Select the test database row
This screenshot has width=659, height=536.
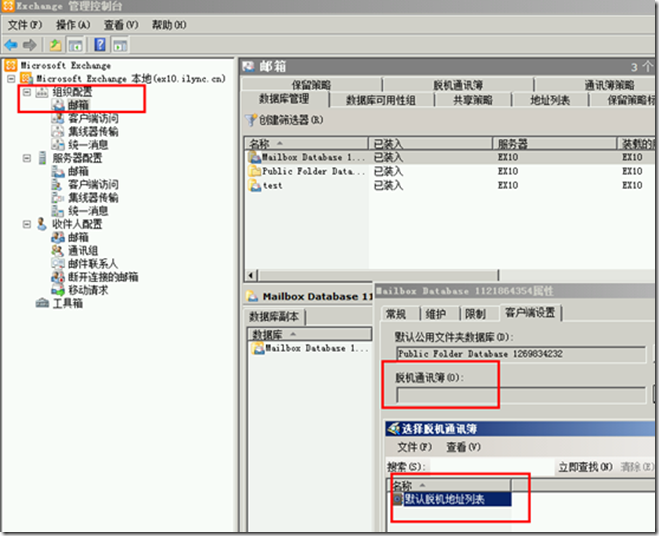451,185
